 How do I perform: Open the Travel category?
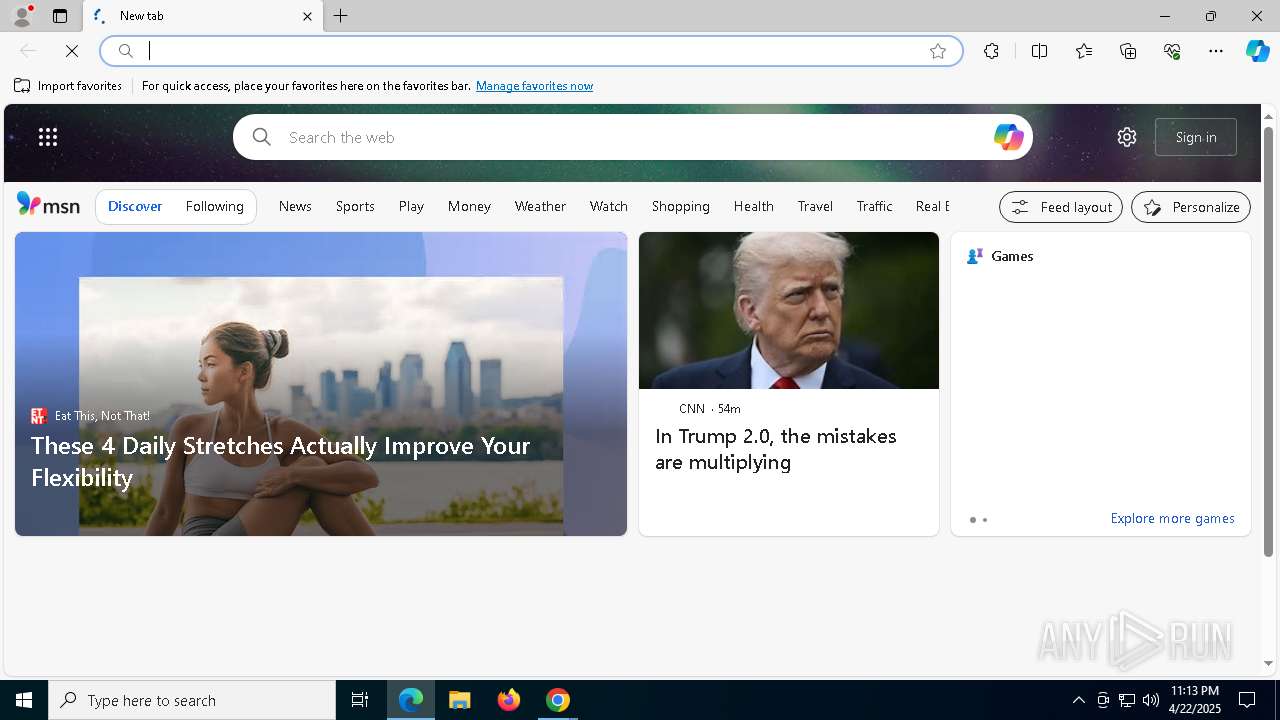[815, 206]
